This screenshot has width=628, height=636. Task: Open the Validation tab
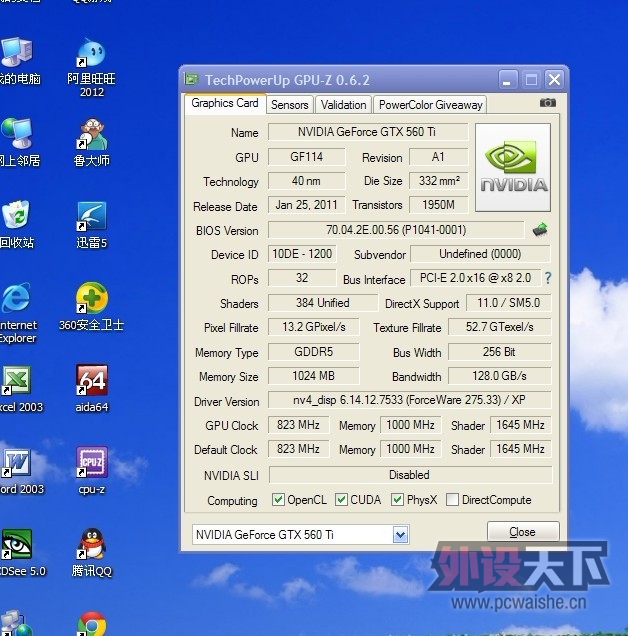point(343,105)
